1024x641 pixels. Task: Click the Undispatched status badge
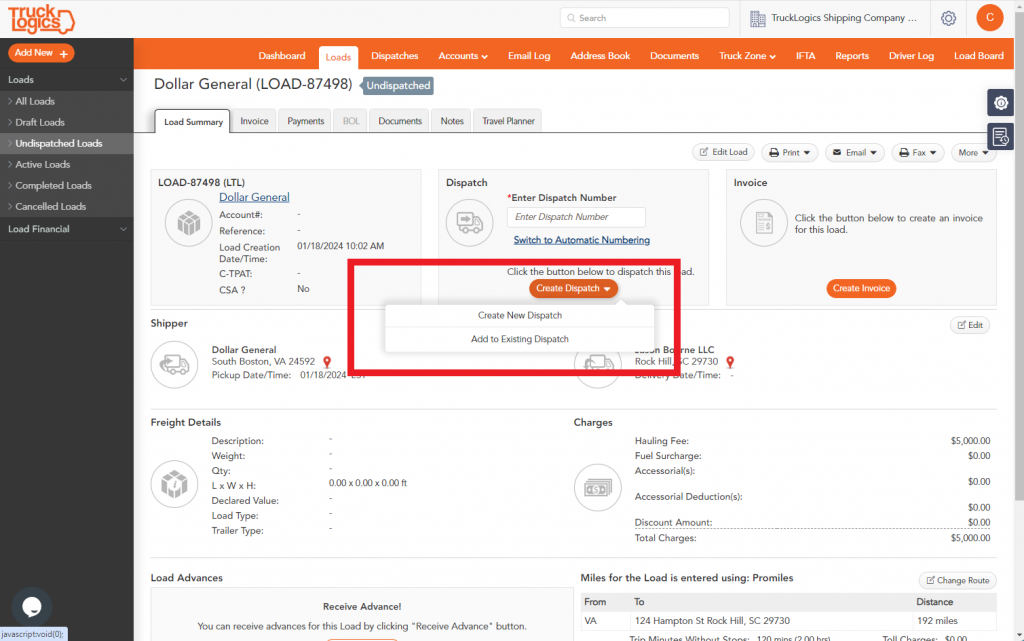pyautogui.click(x=398, y=86)
